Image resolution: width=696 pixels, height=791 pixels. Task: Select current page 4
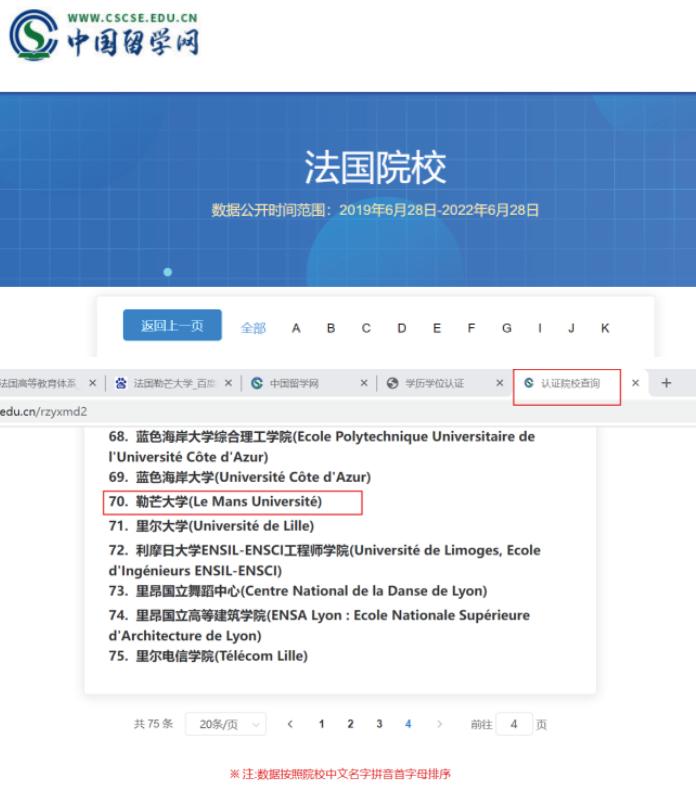408,724
